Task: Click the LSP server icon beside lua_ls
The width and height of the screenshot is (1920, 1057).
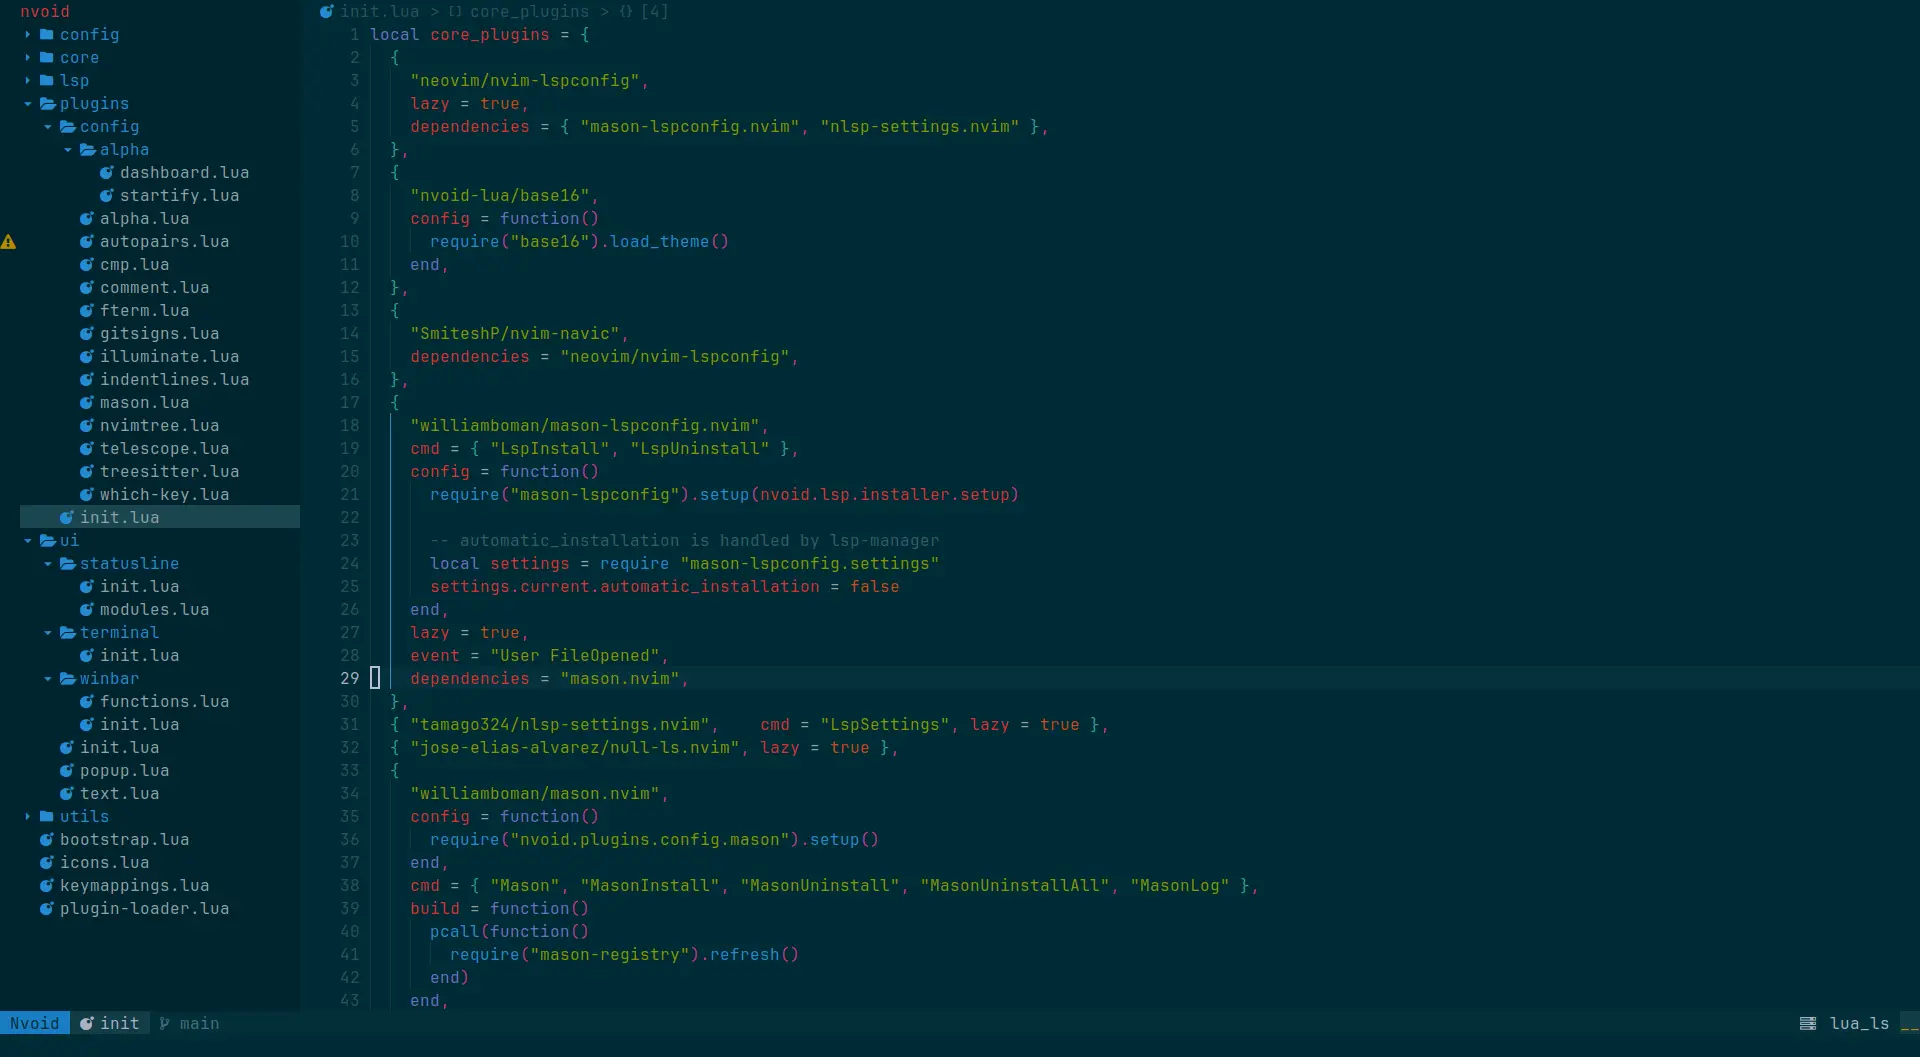Action: pos(1808,1024)
